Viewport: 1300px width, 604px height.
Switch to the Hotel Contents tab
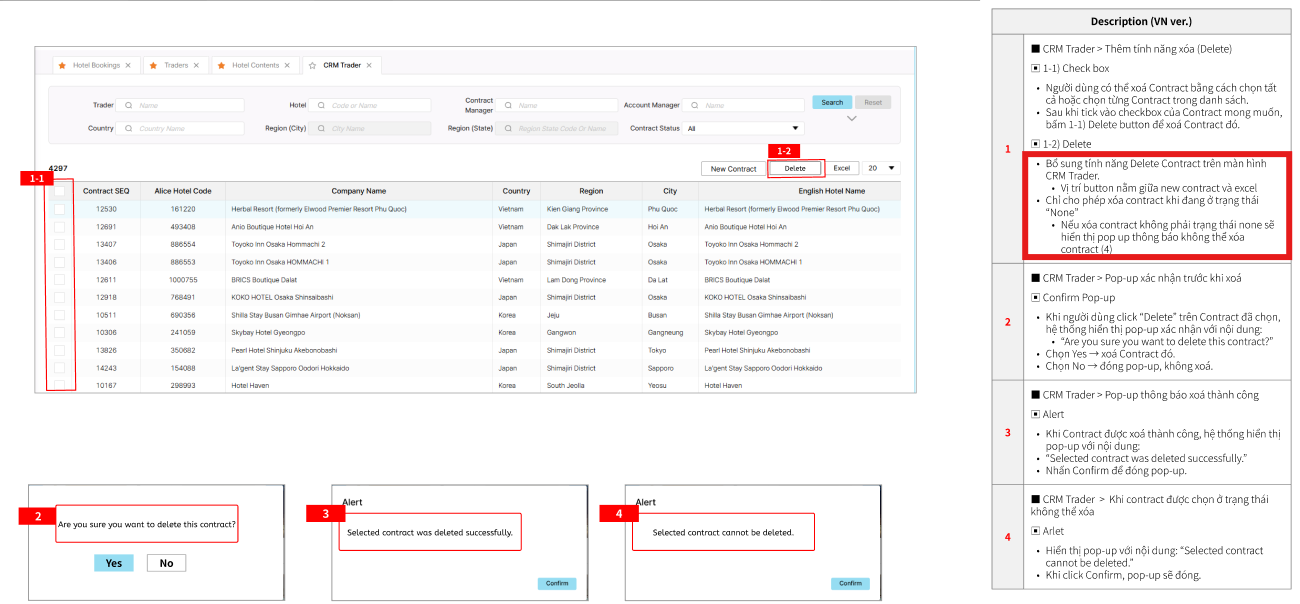(255, 65)
